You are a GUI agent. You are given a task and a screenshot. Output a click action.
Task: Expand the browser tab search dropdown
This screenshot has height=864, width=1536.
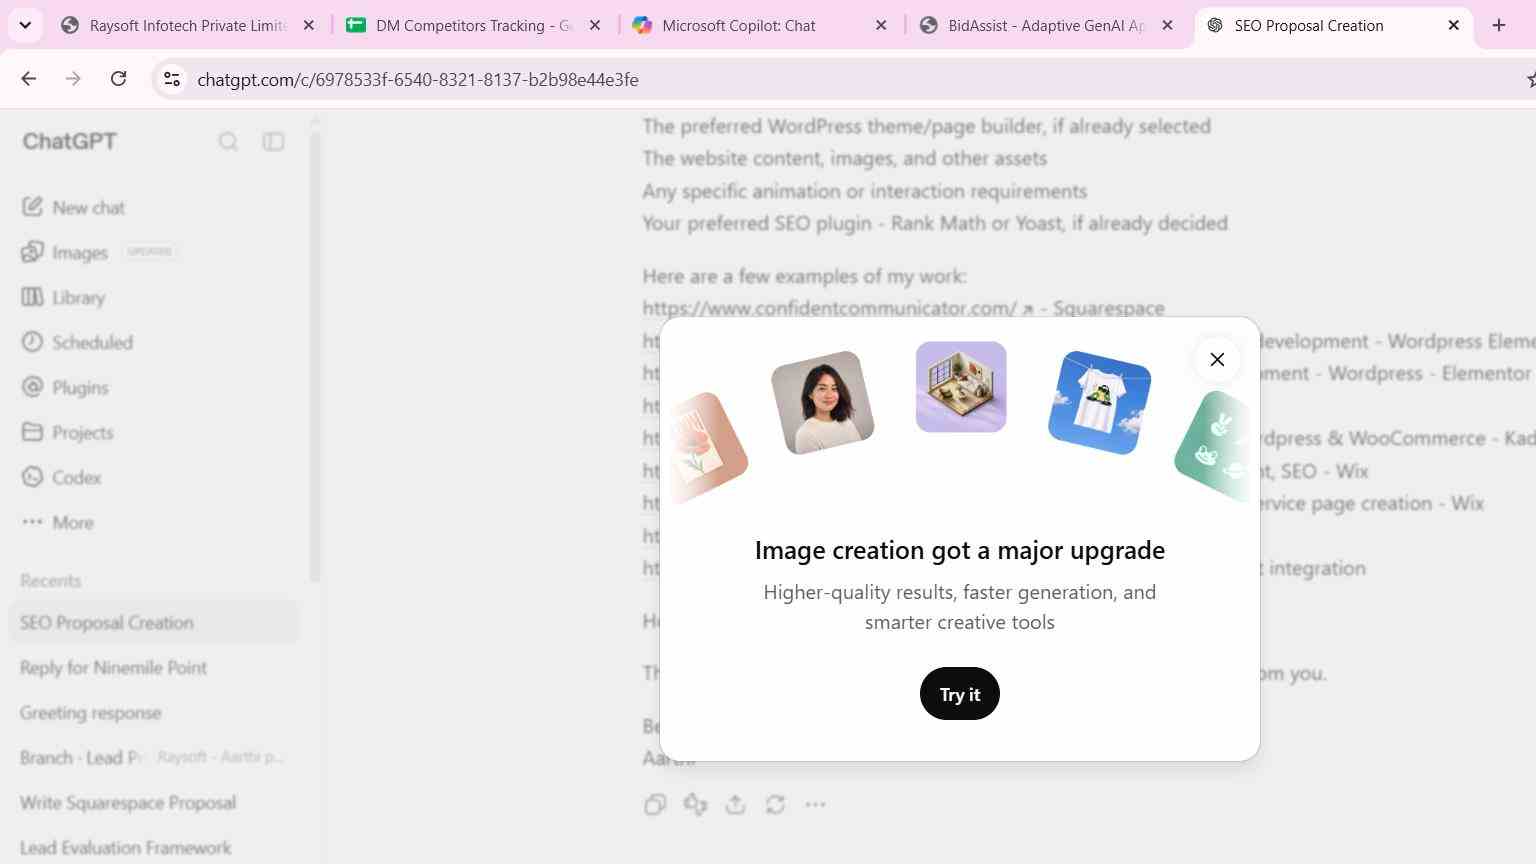tap(25, 26)
